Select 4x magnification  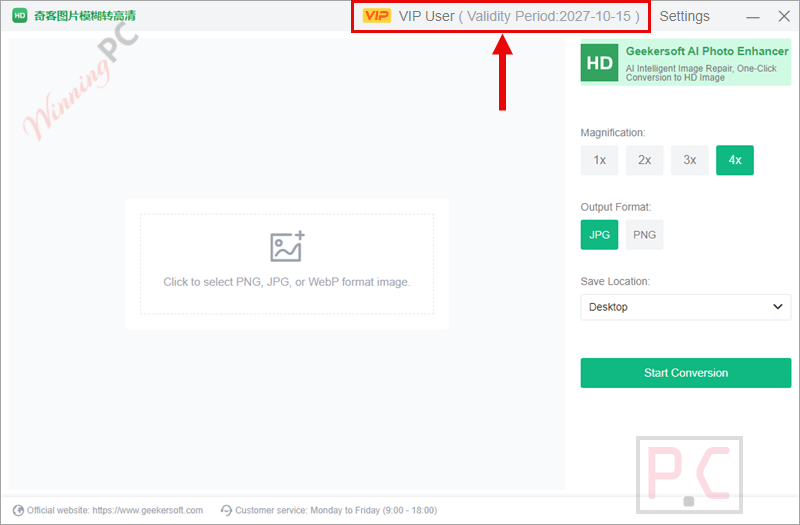735,160
